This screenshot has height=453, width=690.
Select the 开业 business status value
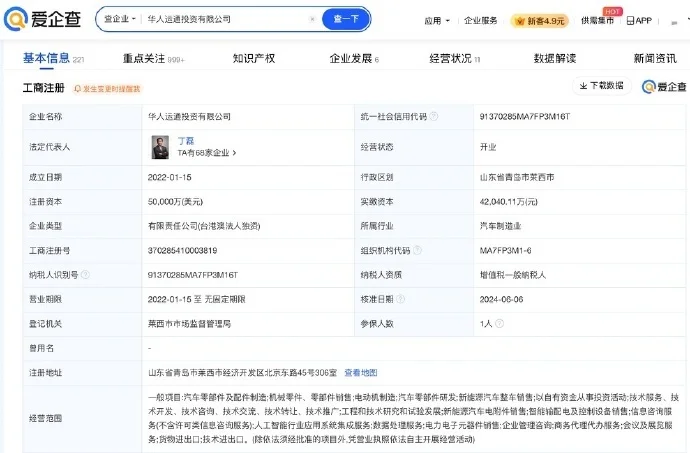coord(488,147)
